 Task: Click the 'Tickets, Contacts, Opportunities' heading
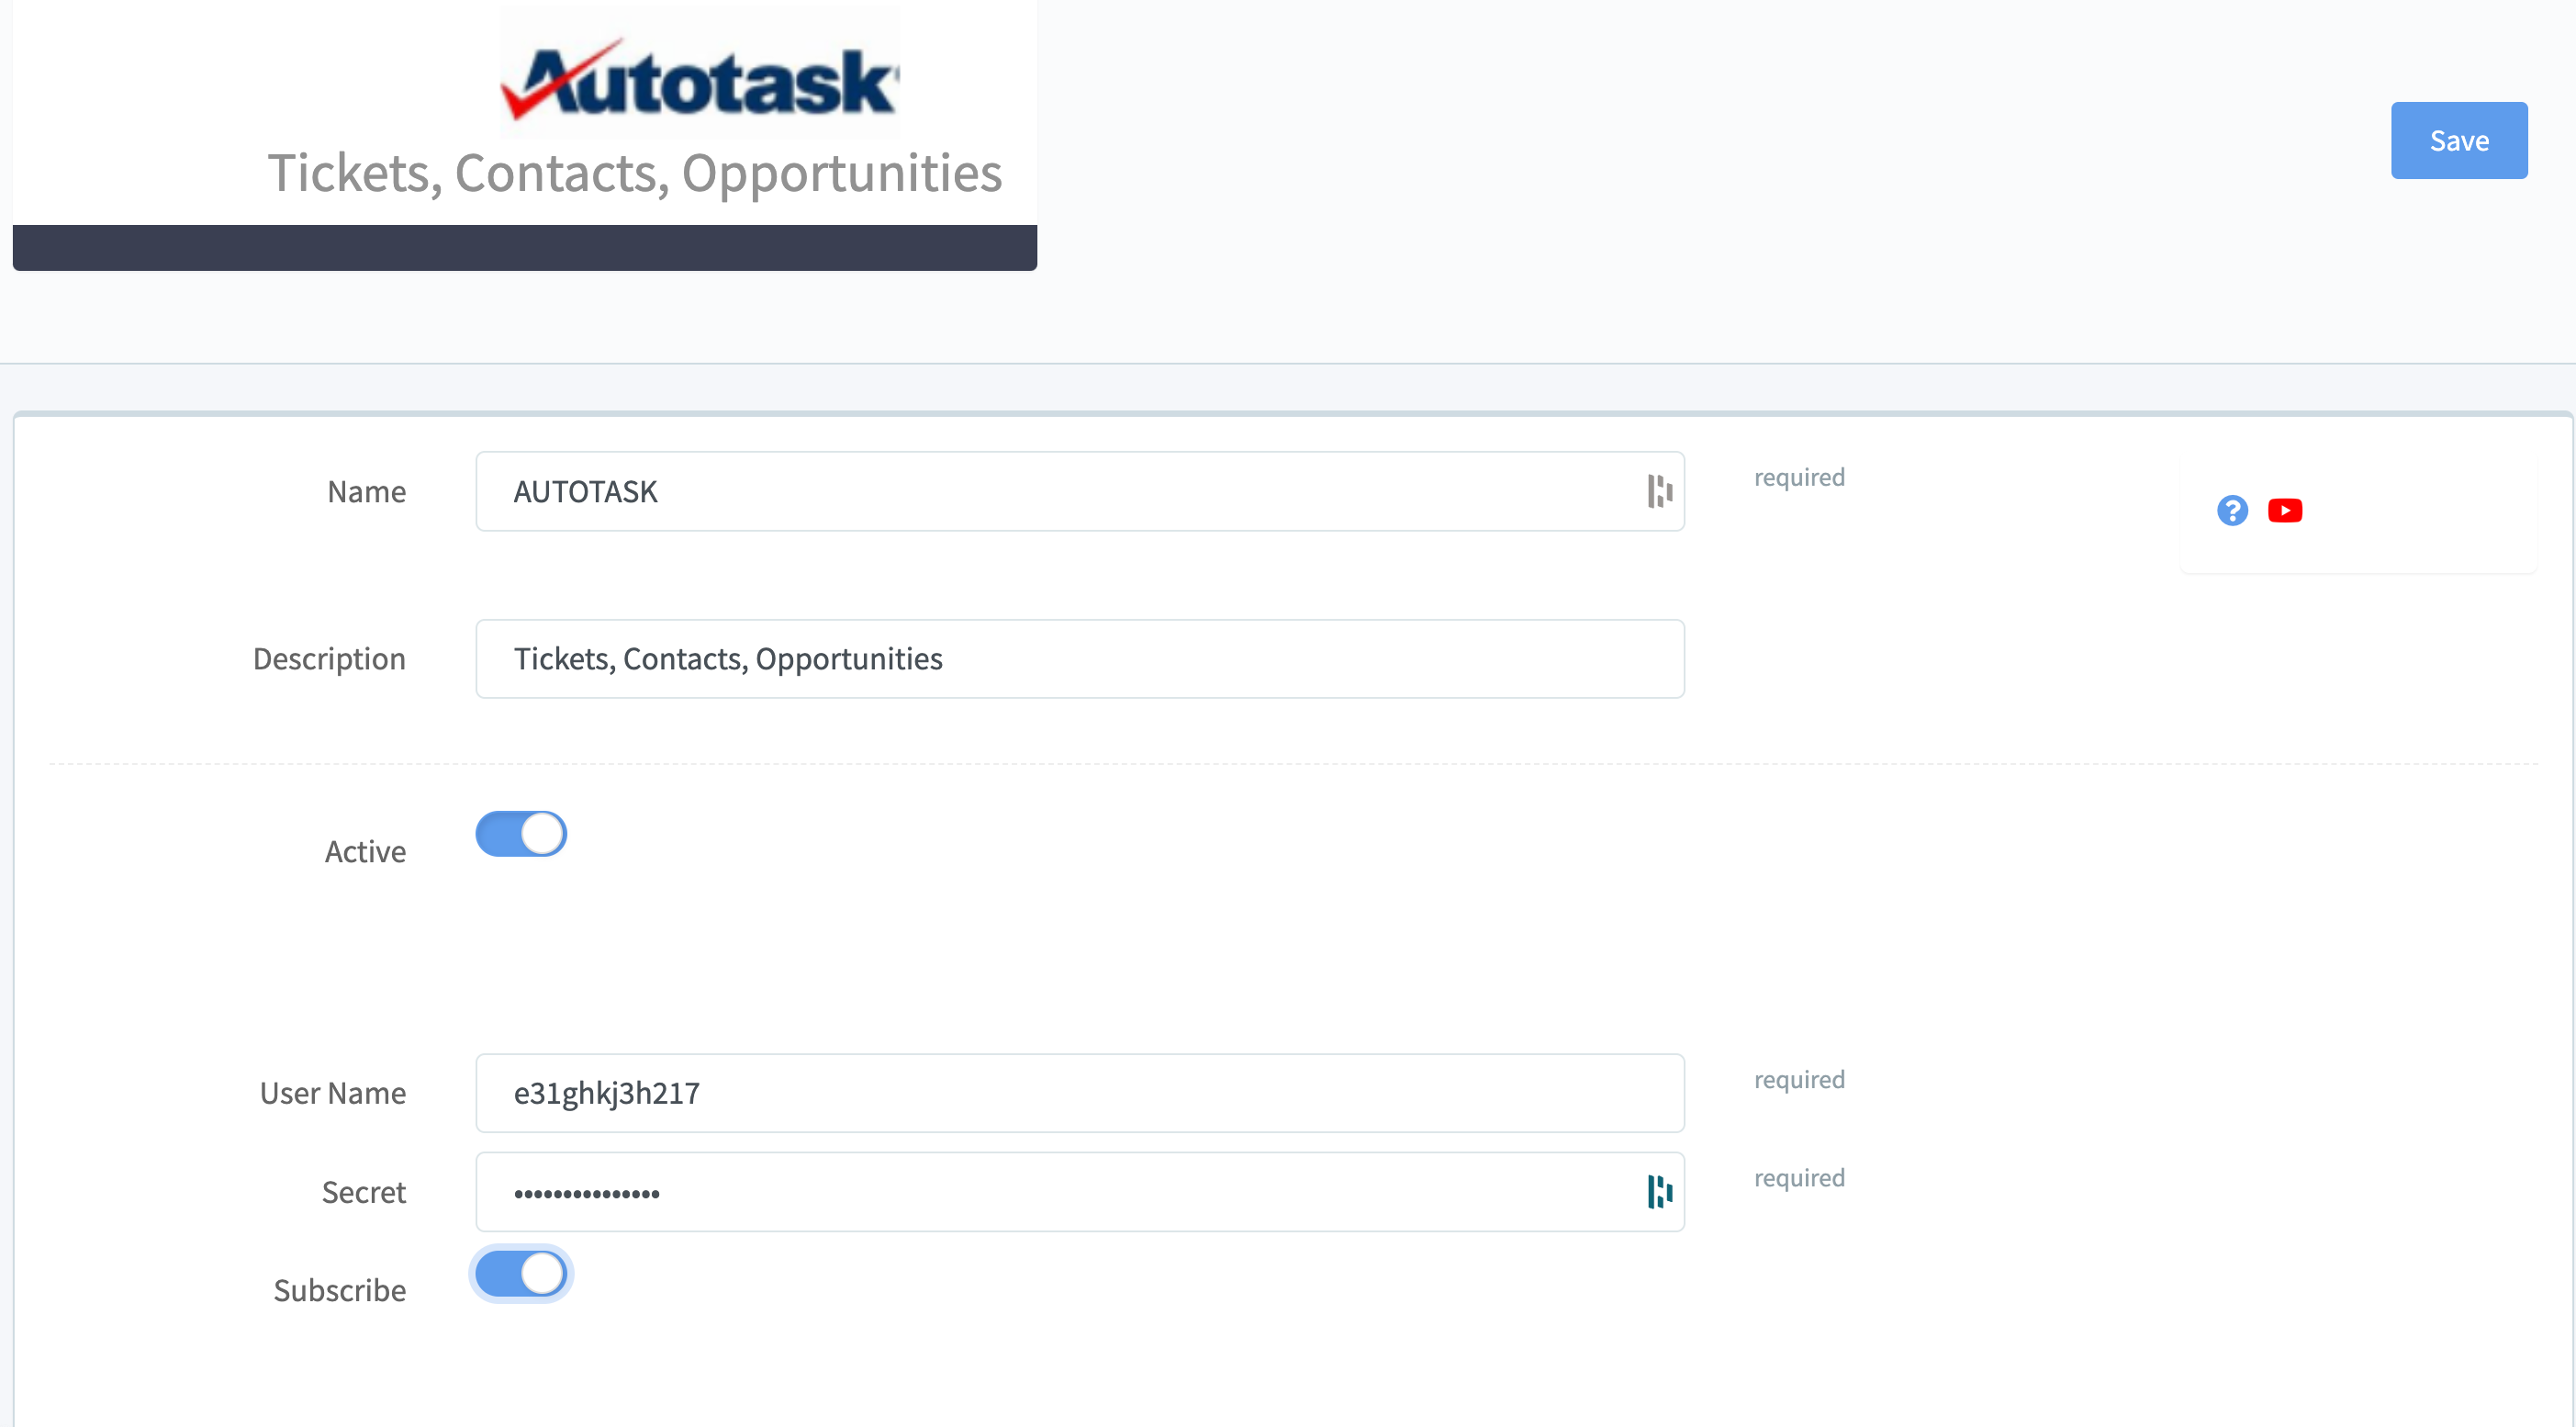pos(635,173)
